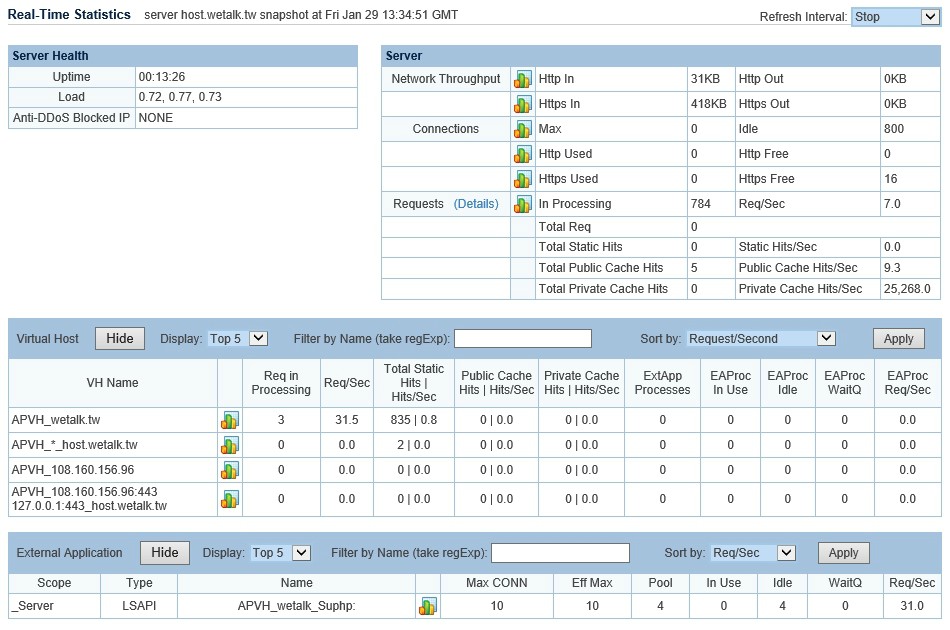
Task: Open the graph icon for APVH_wetalk_Suphp
Action: [428, 606]
